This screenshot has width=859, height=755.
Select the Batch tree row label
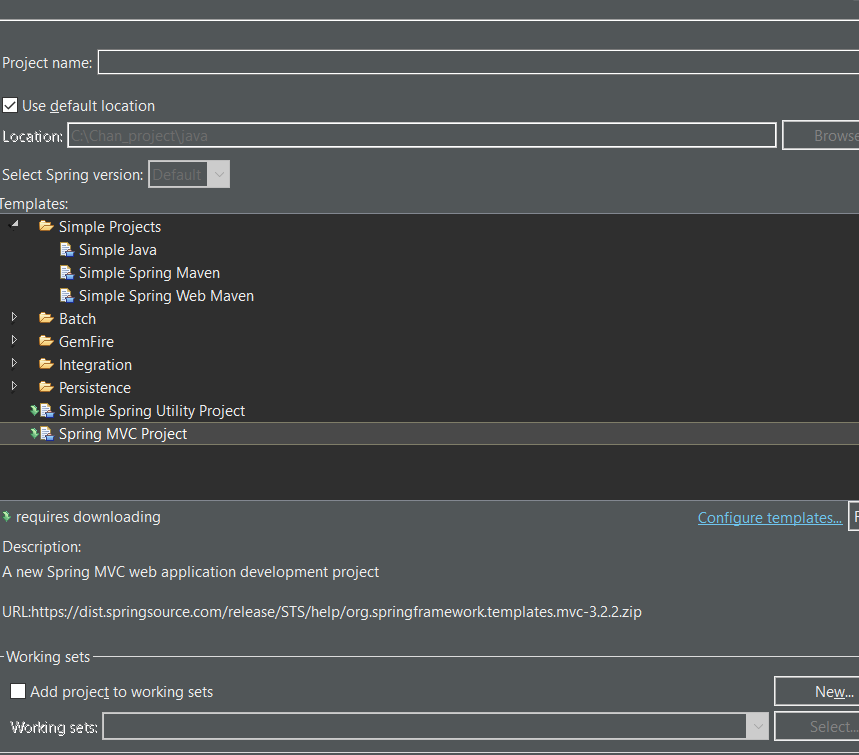point(77,319)
